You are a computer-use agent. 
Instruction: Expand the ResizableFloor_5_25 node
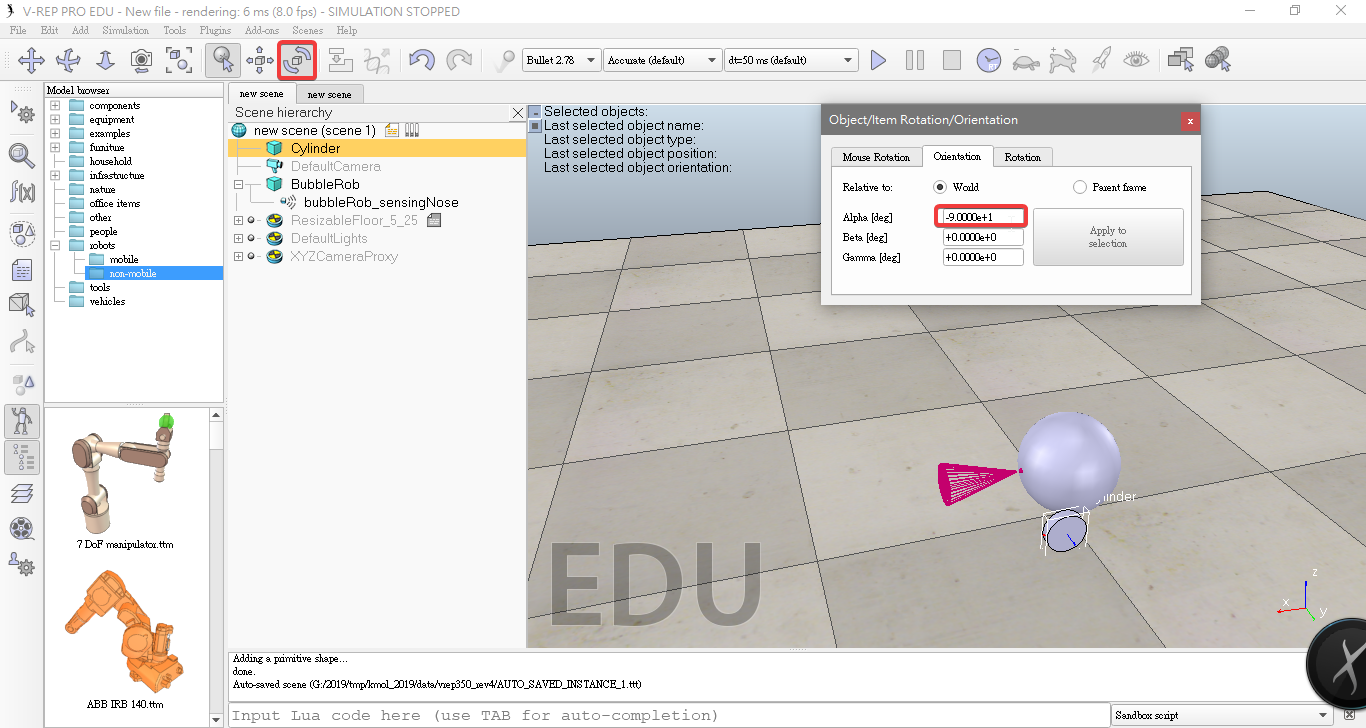click(x=238, y=220)
